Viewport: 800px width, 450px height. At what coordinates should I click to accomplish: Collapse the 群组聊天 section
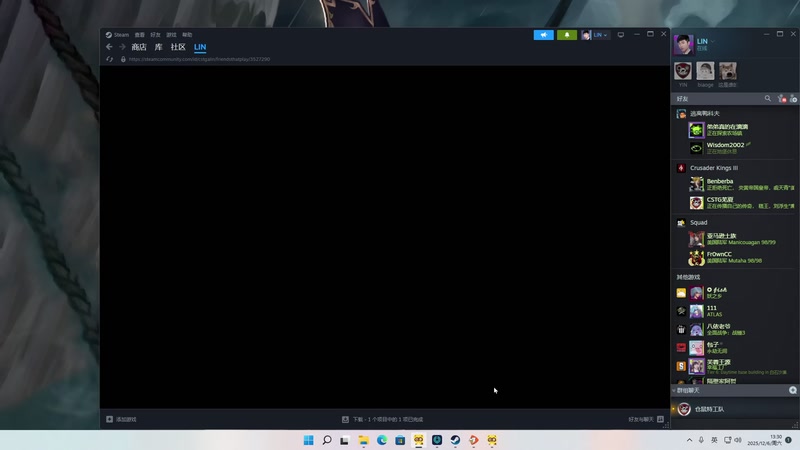click(674, 390)
